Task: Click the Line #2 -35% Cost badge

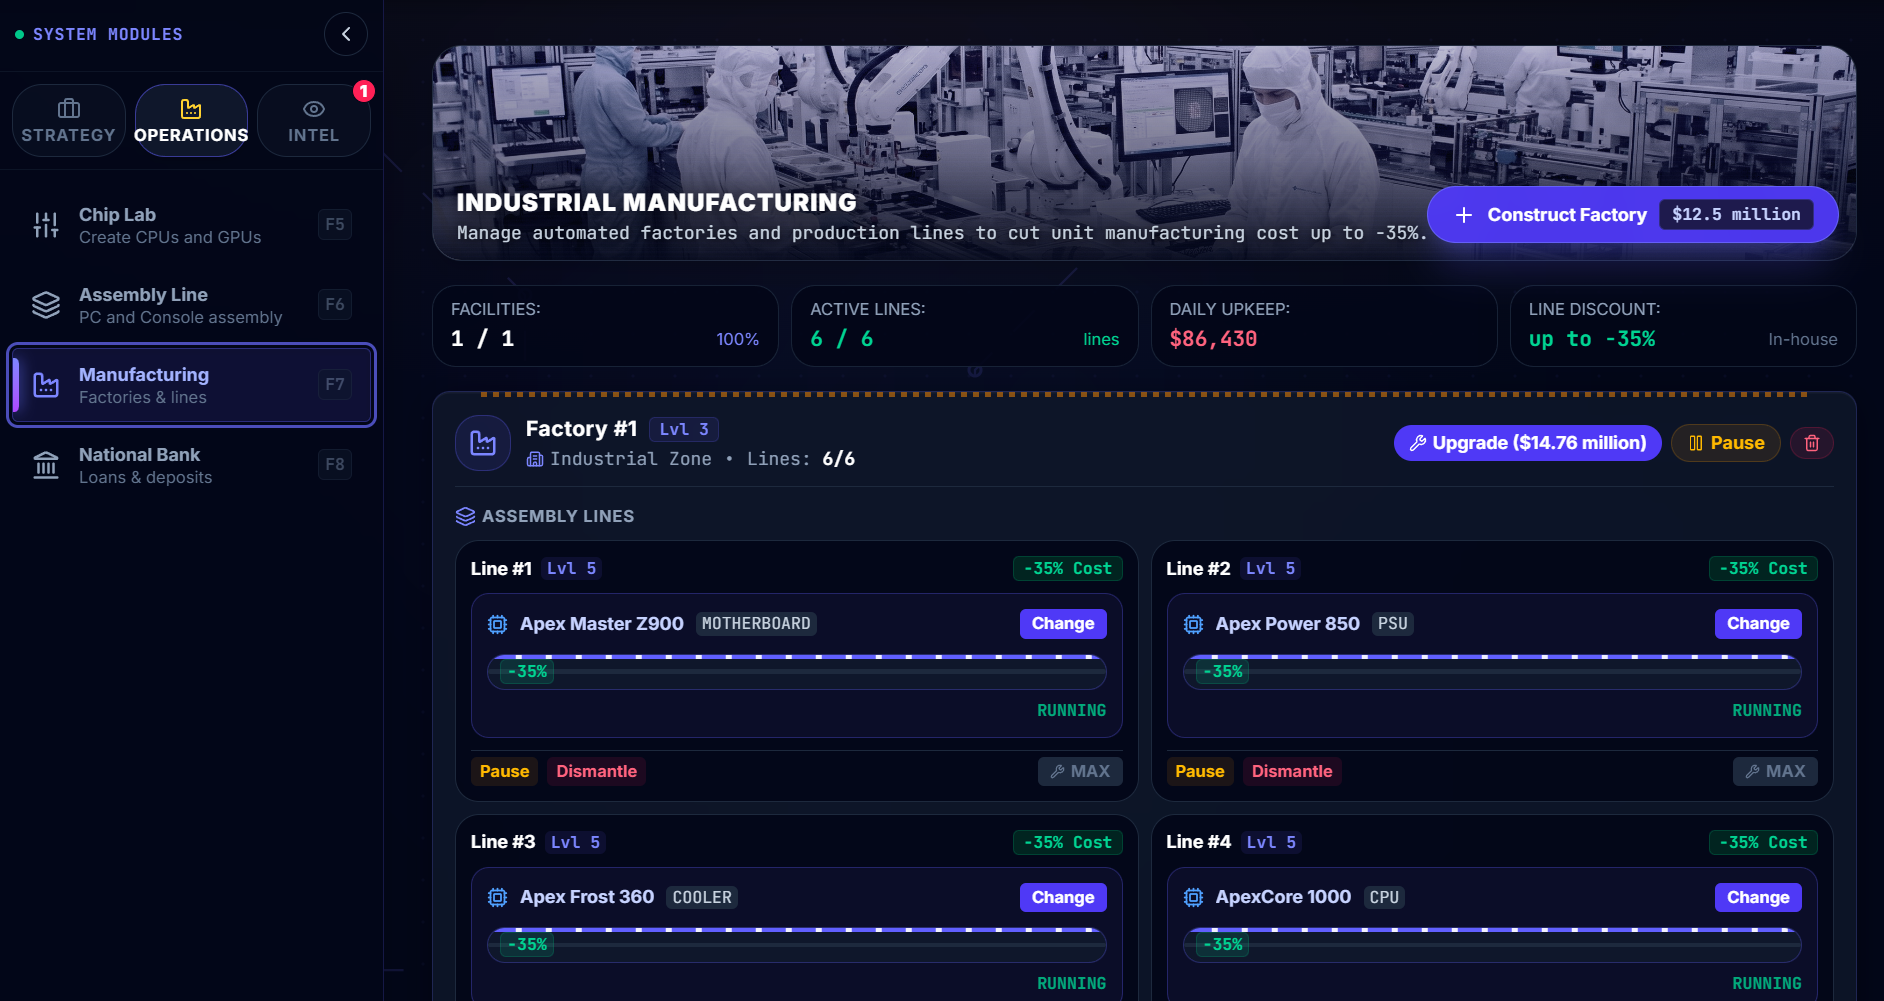Action: [x=1763, y=568]
